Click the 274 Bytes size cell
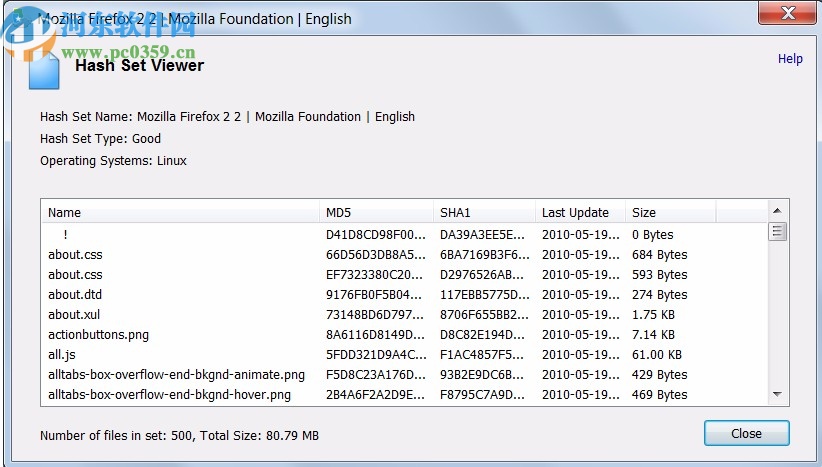 pyautogui.click(x=659, y=294)
